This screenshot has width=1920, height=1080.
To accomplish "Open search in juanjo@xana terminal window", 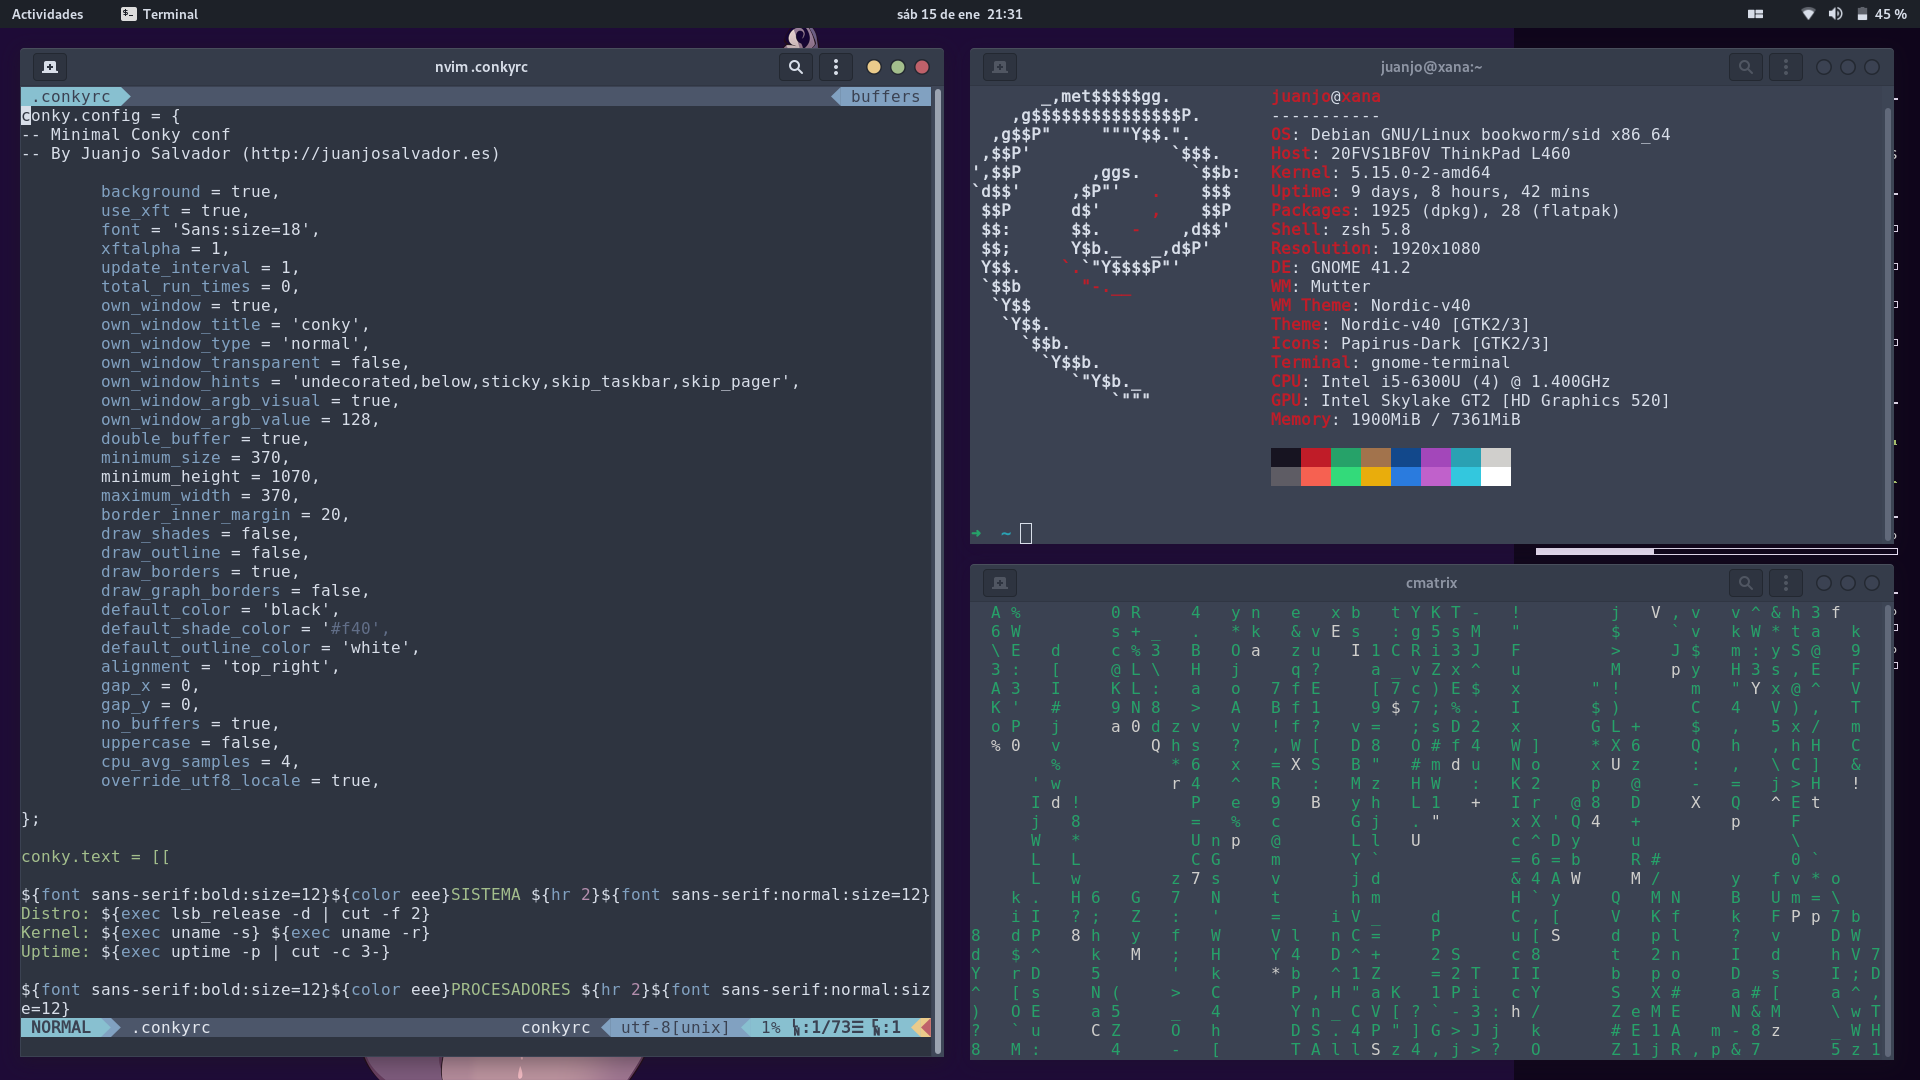I will 1745,67.
